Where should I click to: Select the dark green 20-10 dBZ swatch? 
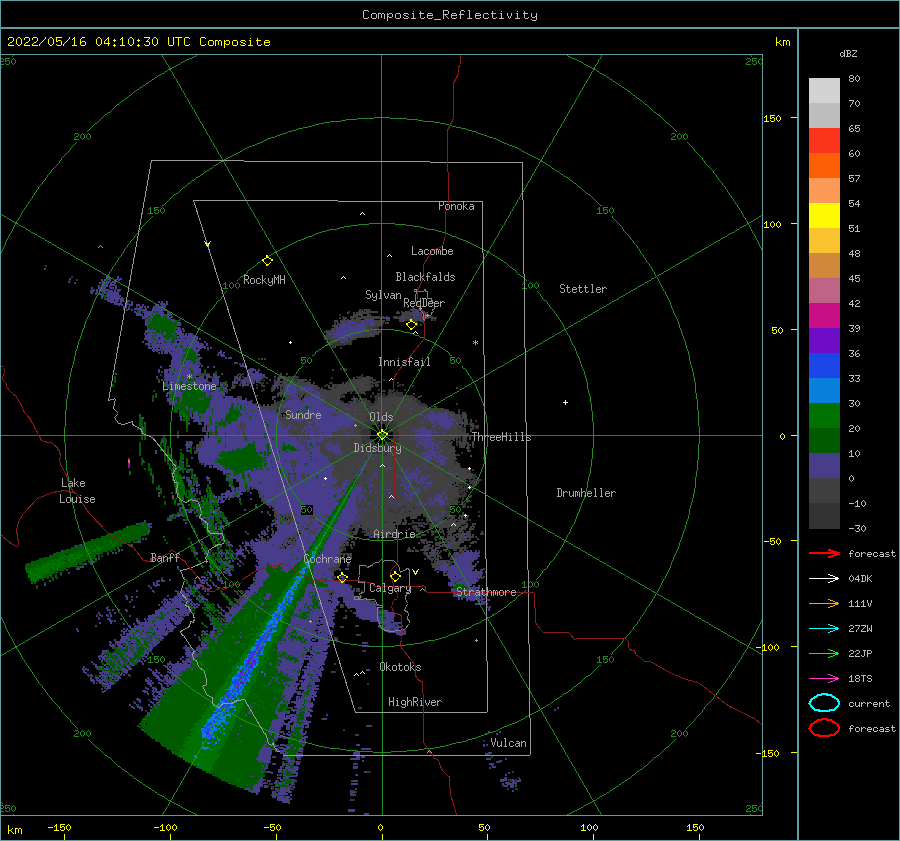pos(824,440)
